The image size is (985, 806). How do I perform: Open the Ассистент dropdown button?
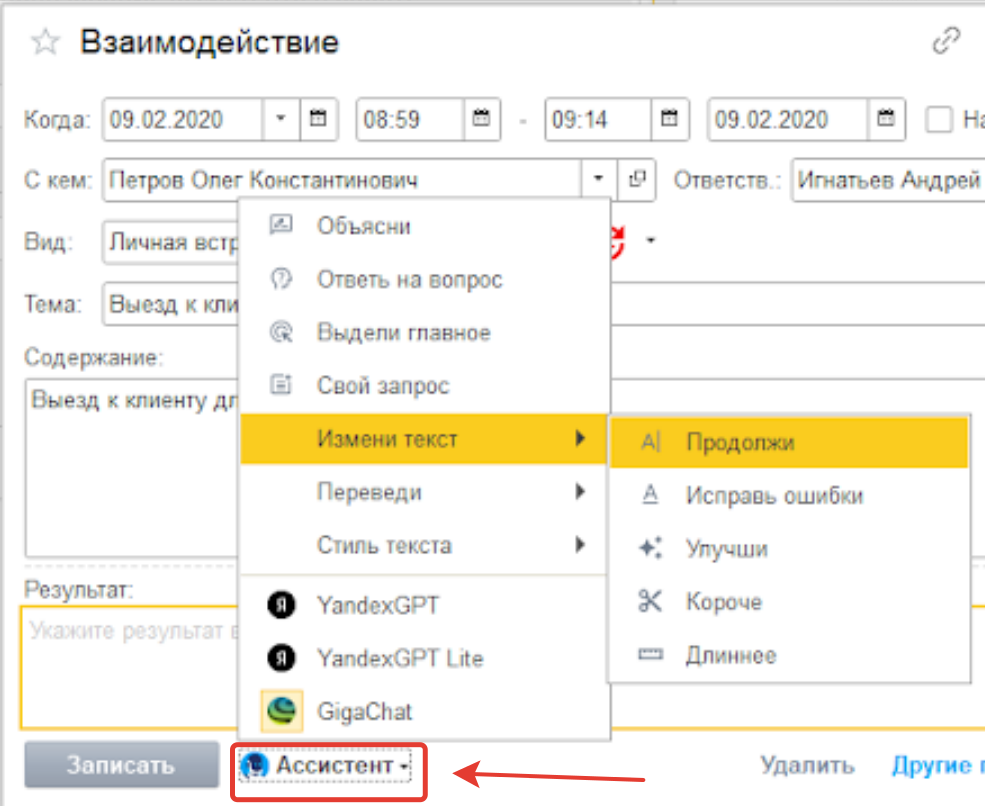(330, 766)
